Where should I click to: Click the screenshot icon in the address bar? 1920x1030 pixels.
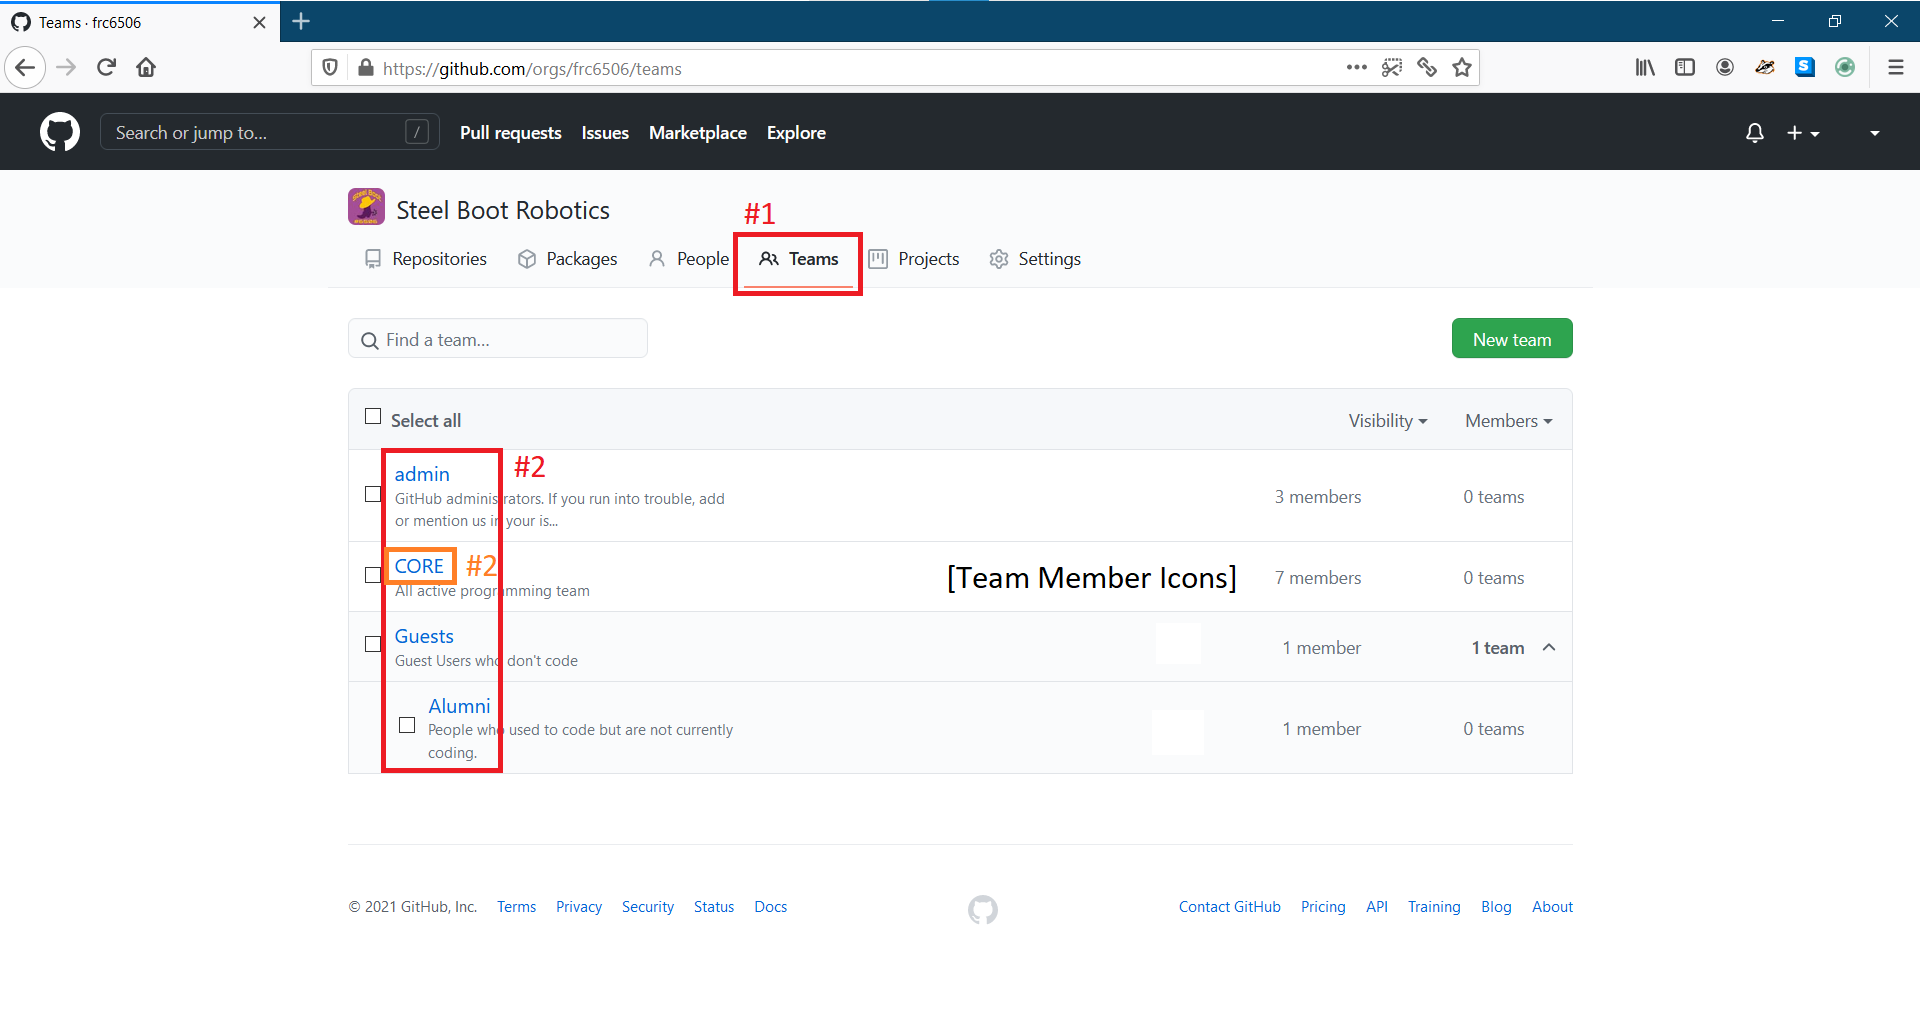(1392, 68)
